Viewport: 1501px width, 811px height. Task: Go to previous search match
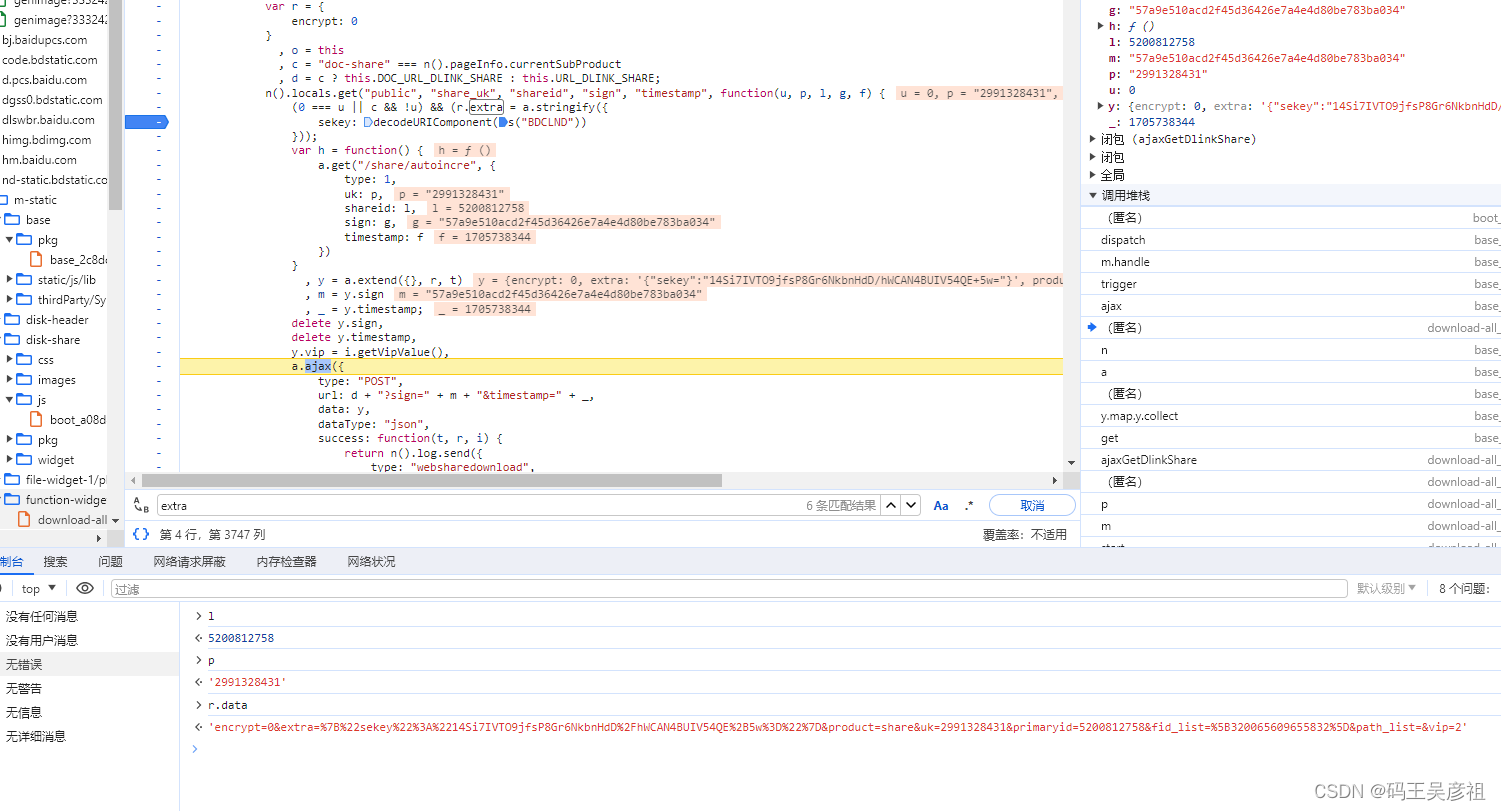coord(891,505)
